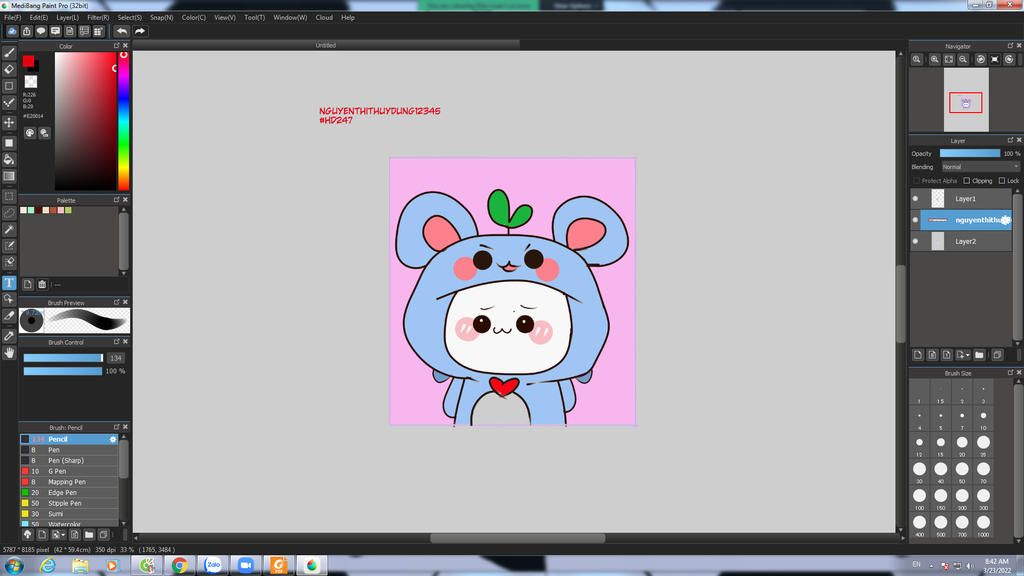Enable the Lock checkbox
The width and height of the screenshot is (1024, 576).
[x=1002, y=181]
